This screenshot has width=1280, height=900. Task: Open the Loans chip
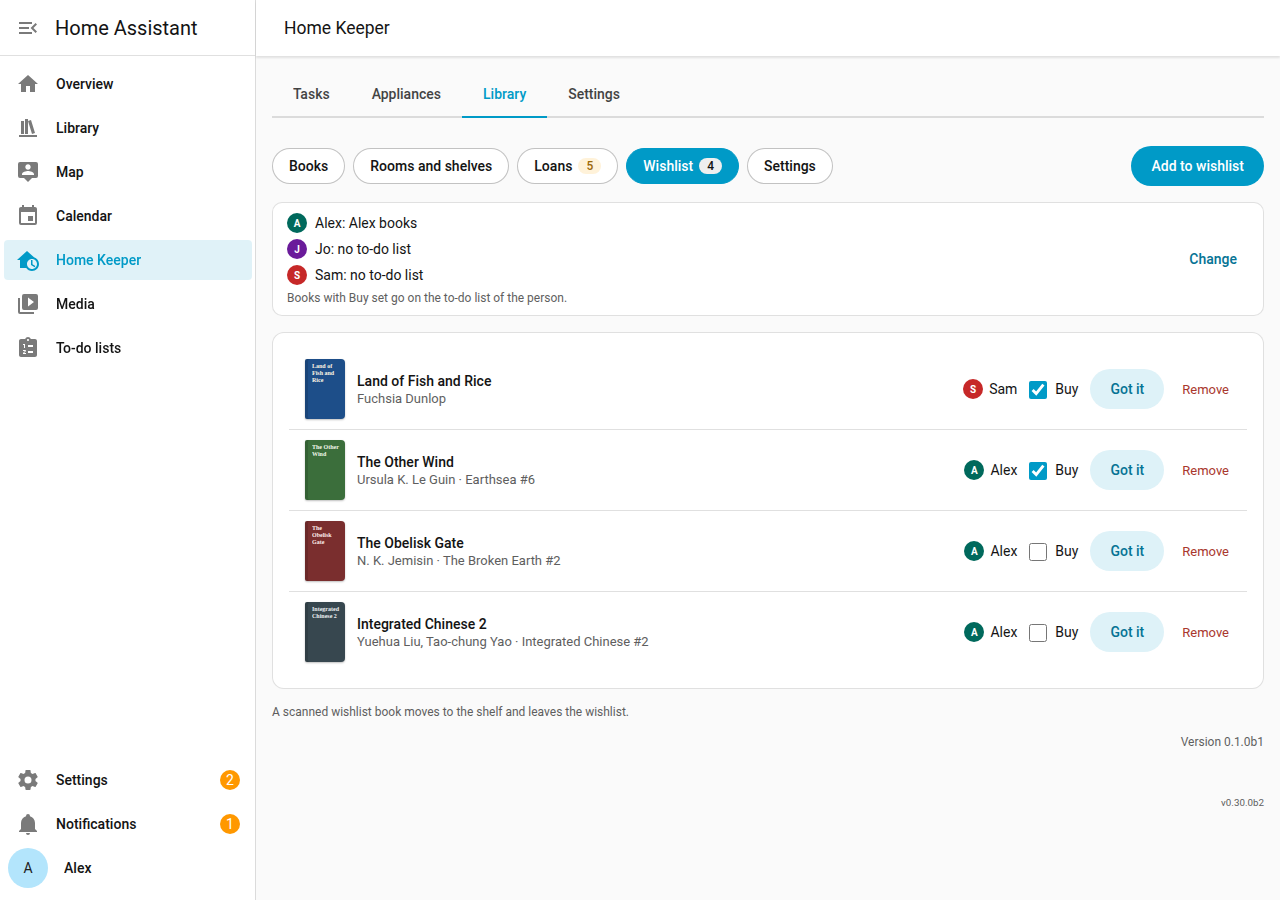567,166
